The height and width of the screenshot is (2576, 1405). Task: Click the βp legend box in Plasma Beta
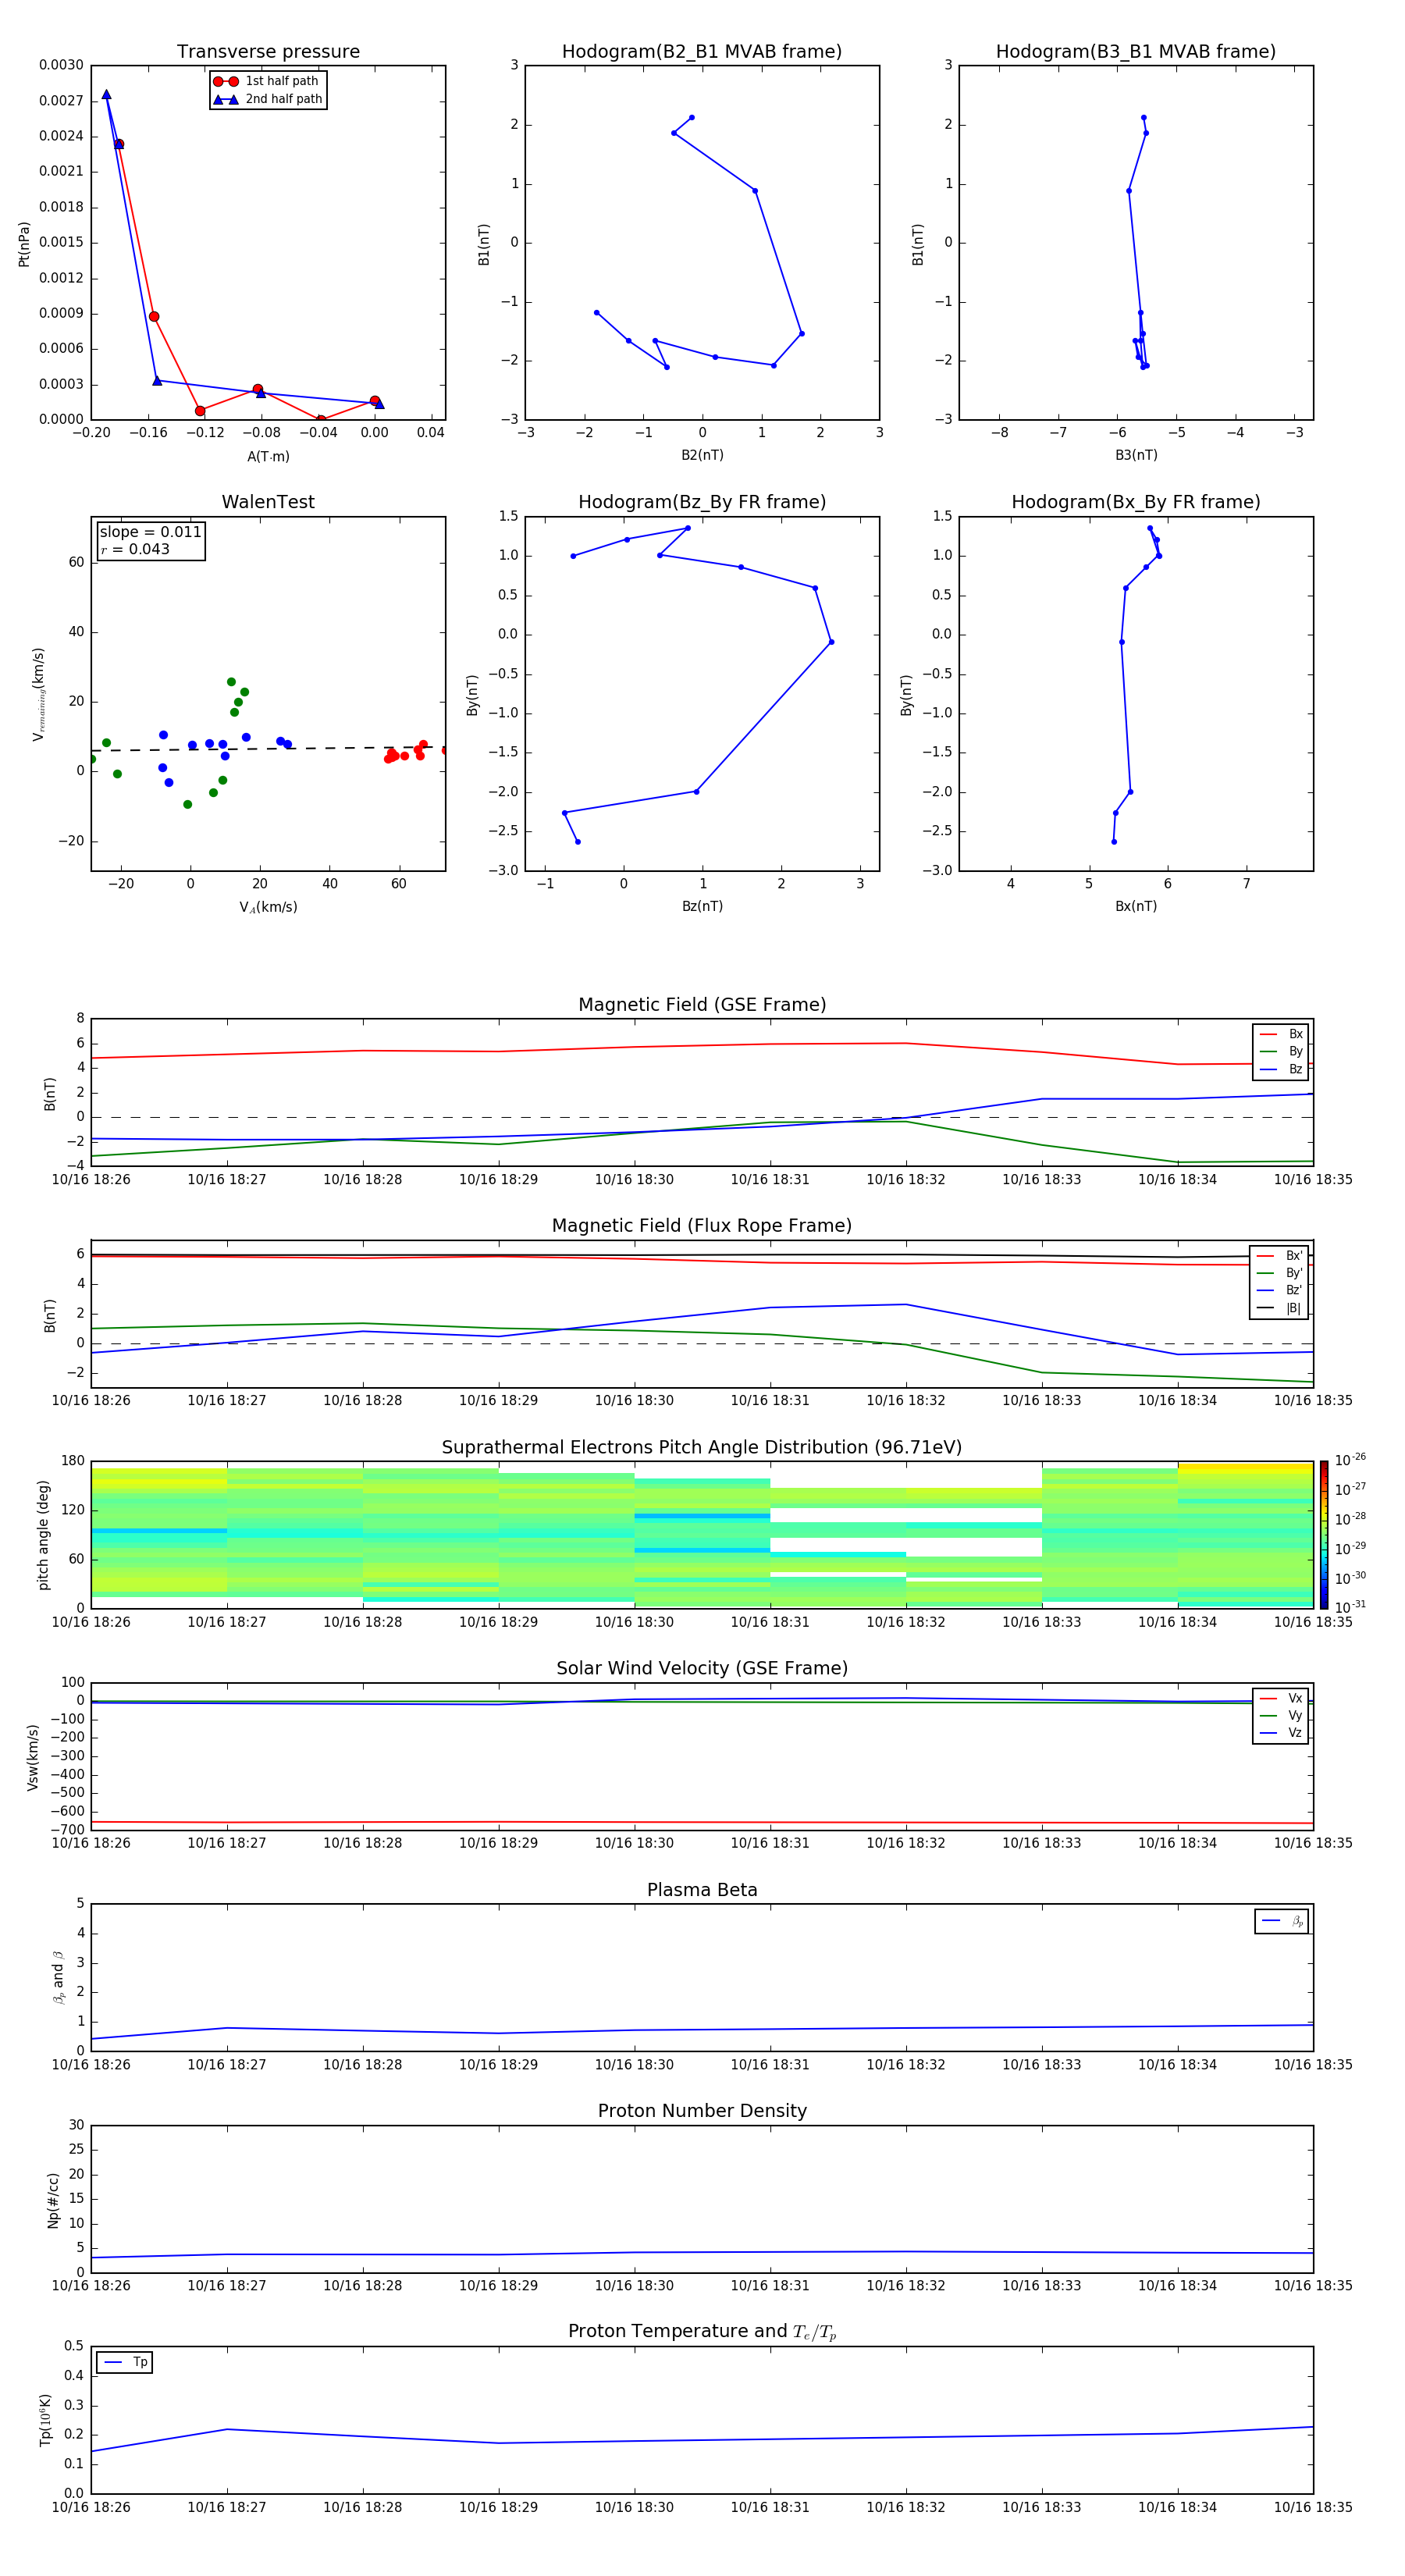tap(1282, 1921)
